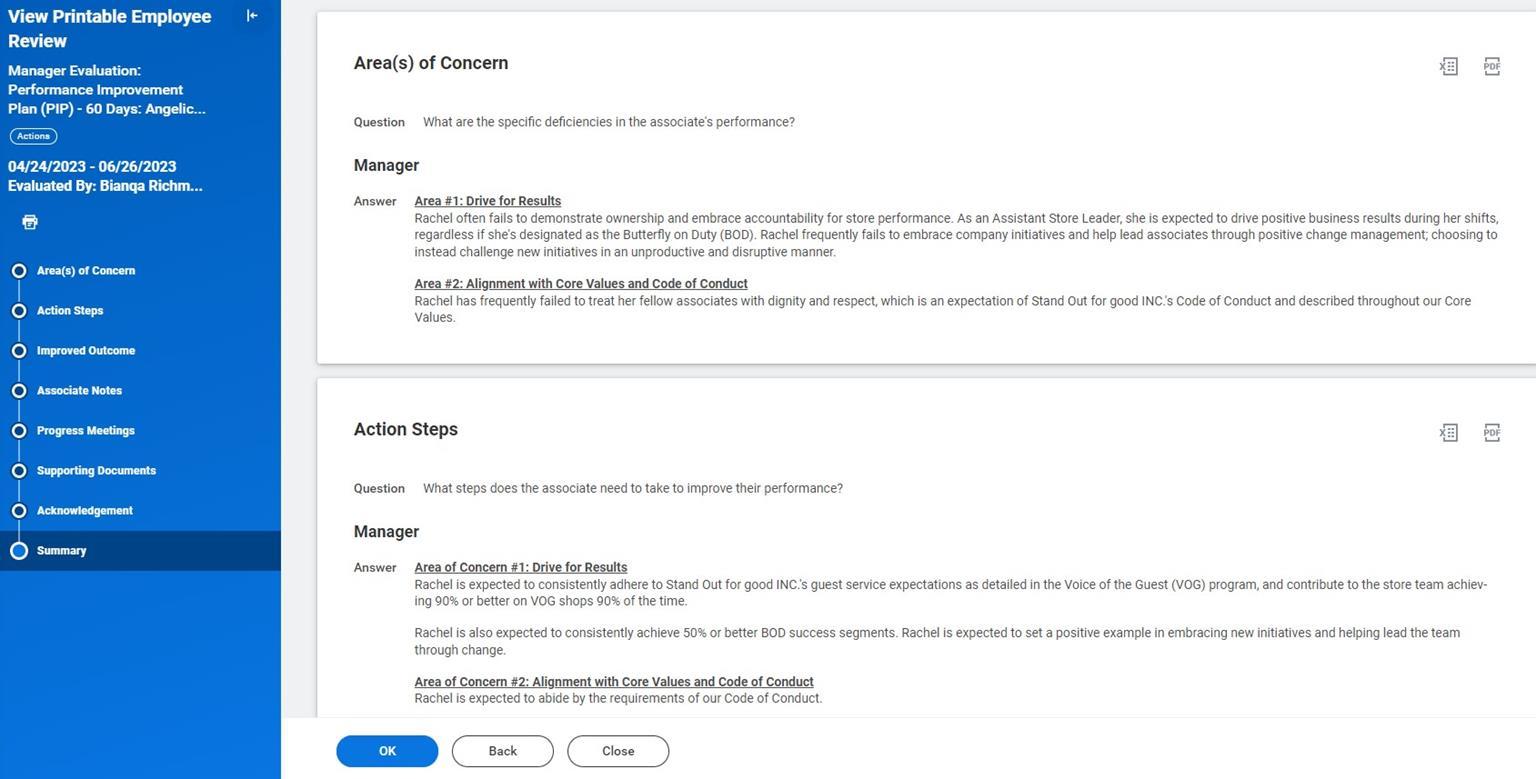Jump to Acknowledgement section
1536x779 pixels.
[x=85, y=511]
